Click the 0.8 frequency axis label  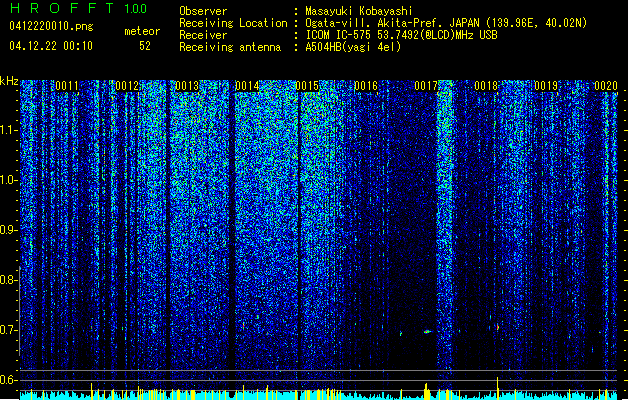click(8, 280)
